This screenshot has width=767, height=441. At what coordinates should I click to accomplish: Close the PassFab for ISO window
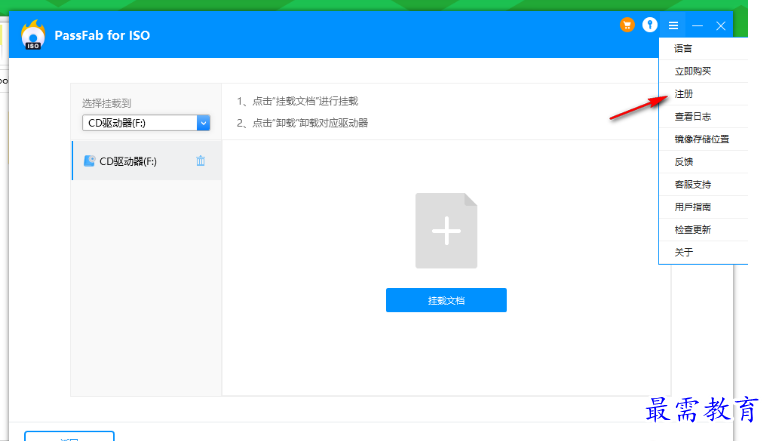(721, 25)
